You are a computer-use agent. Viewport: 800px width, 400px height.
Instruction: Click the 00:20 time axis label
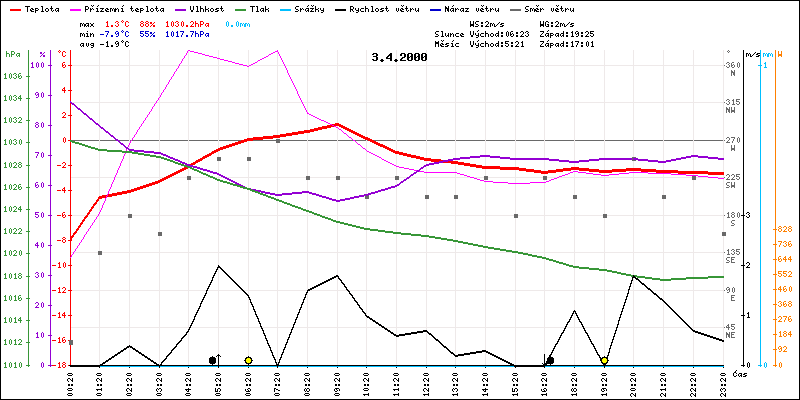[71, 381]
